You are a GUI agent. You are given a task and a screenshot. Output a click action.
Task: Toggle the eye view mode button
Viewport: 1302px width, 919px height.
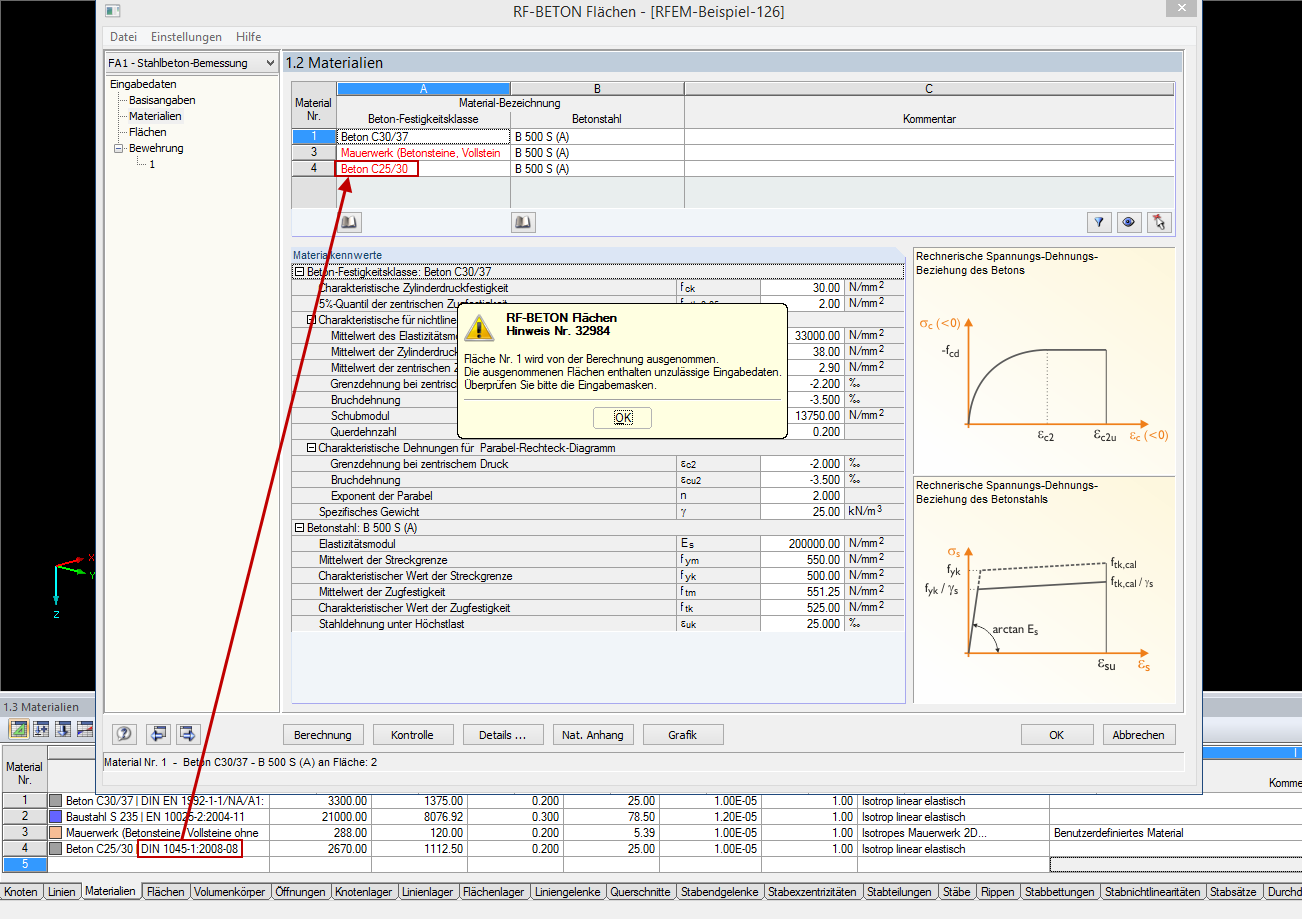coord(1128,222)
